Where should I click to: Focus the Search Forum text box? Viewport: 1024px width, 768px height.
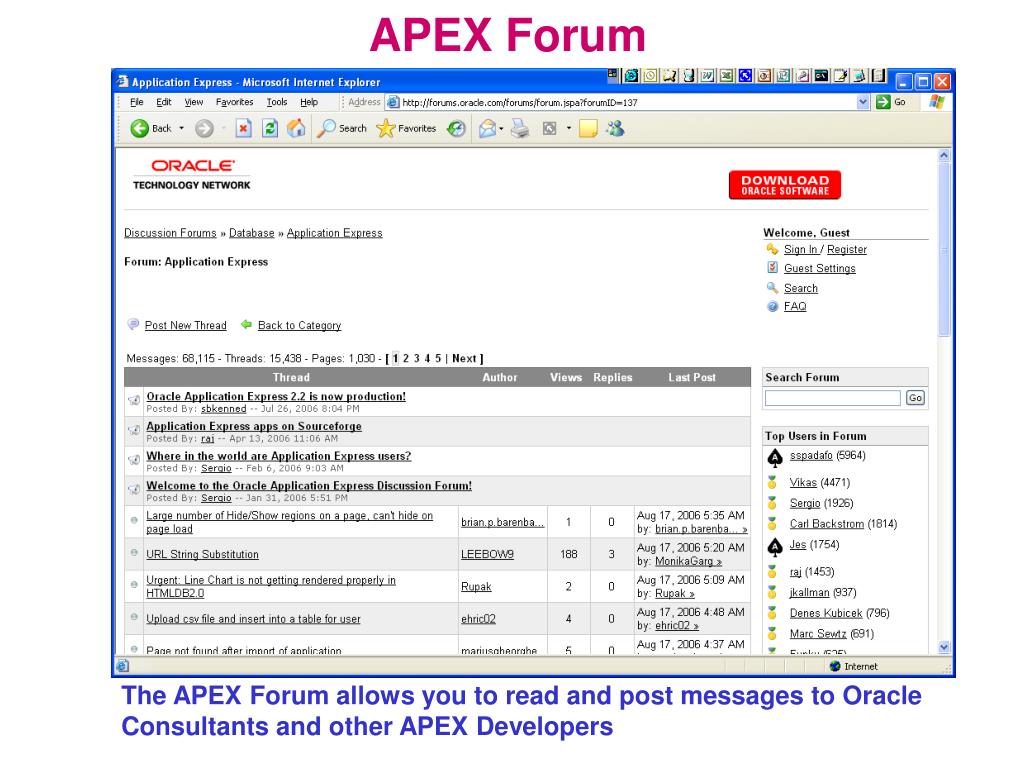(833, 398)
